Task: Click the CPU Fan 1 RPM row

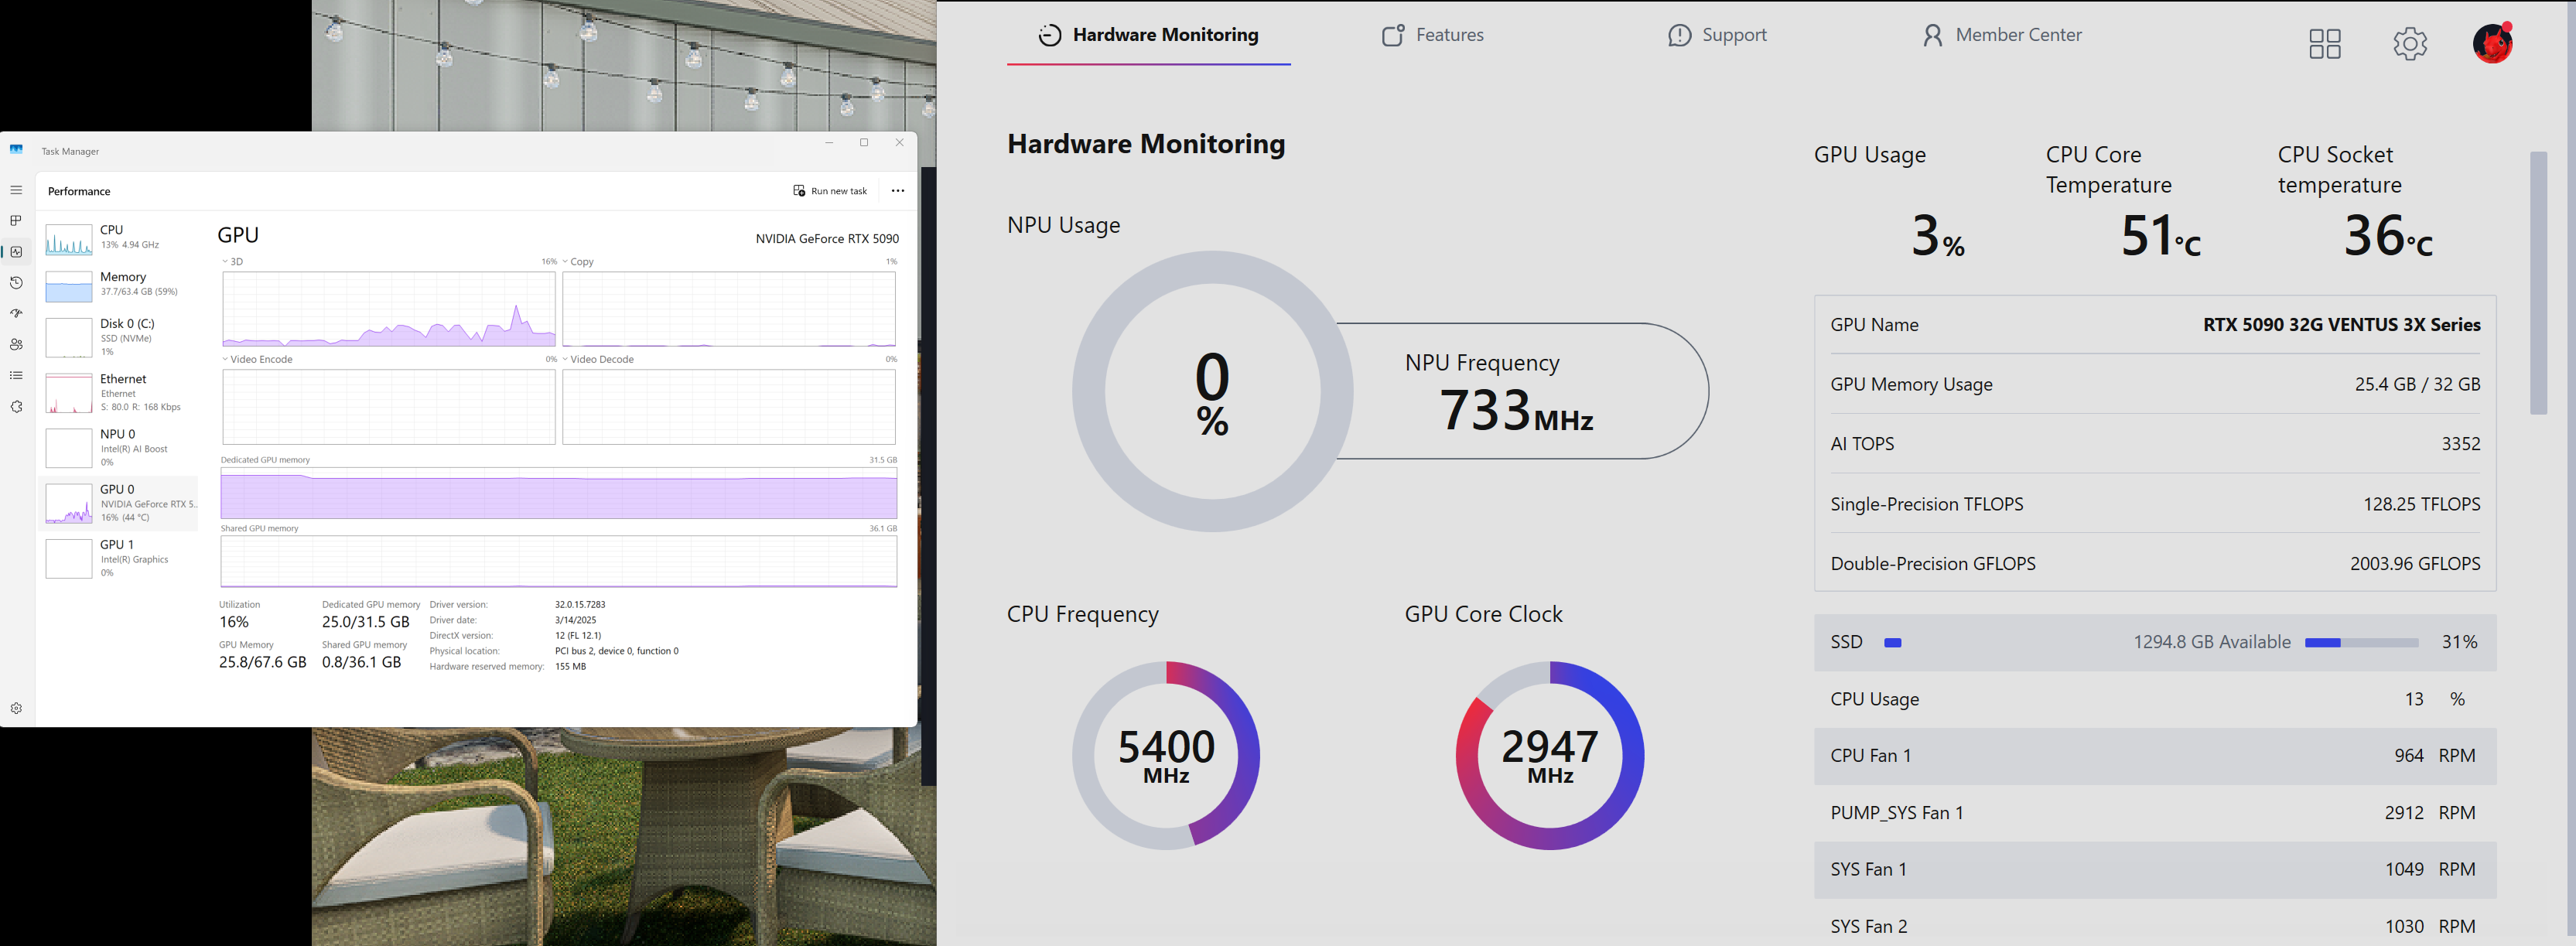Action: pyautogui.click(x=2155, y=756)
